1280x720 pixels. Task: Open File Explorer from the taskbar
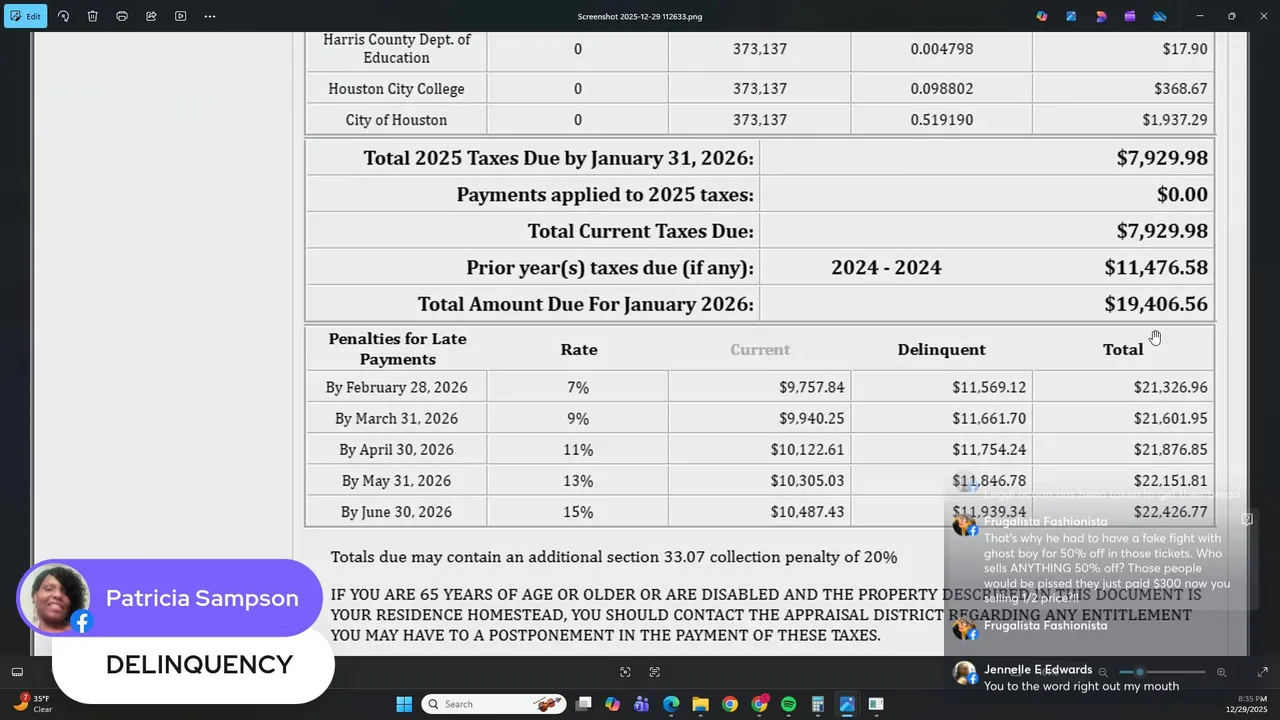click(x=700, y=704)
